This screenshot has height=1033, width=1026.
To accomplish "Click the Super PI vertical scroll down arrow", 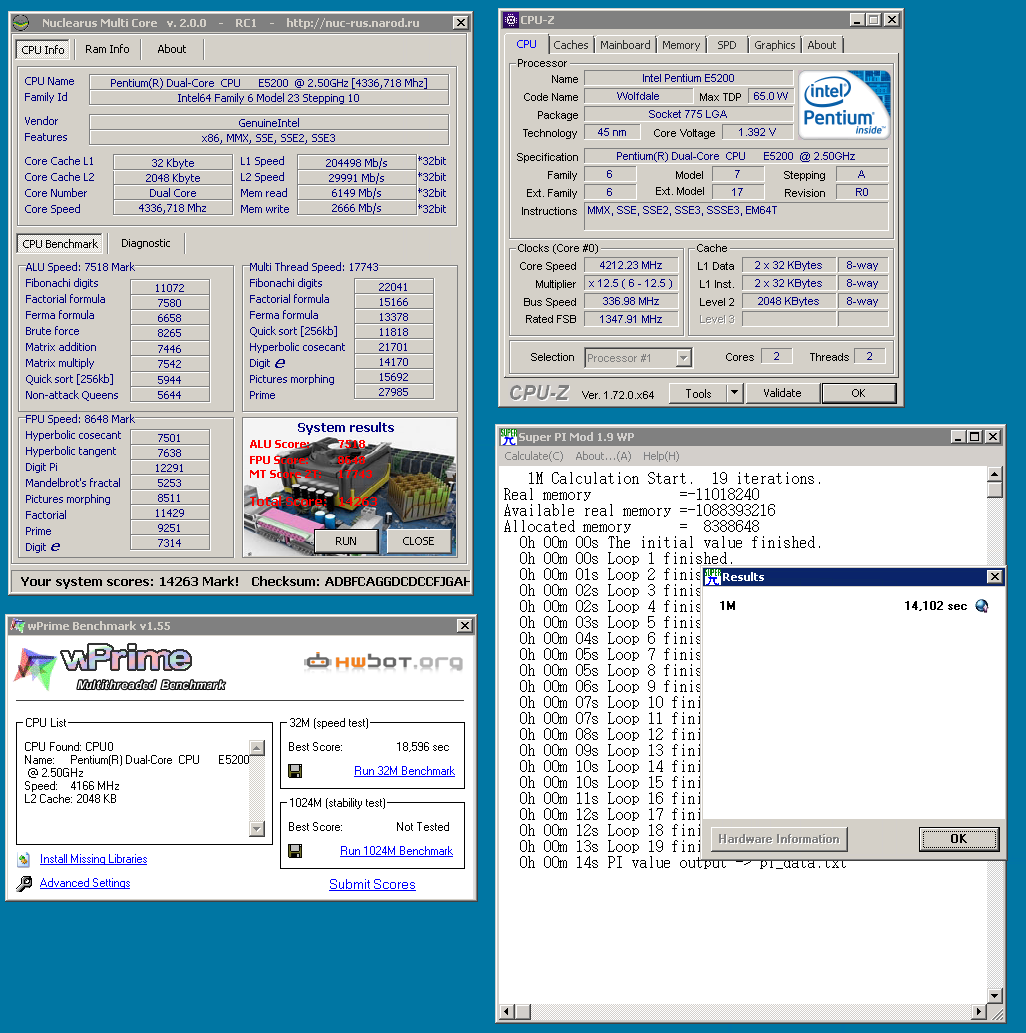I will [x=994, y=995].
